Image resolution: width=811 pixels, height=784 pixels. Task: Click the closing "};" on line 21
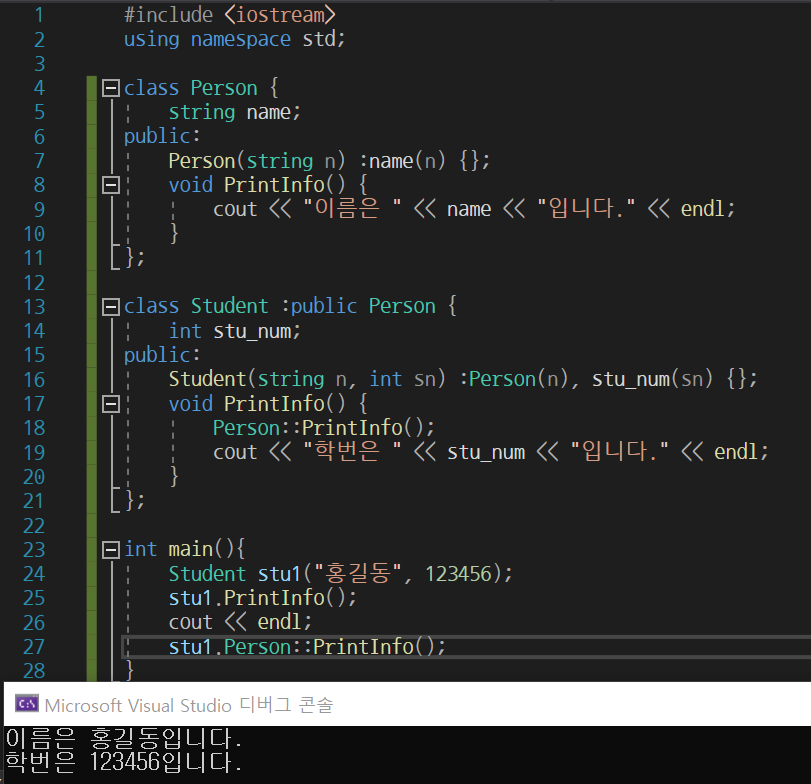(x=135, y=500)
